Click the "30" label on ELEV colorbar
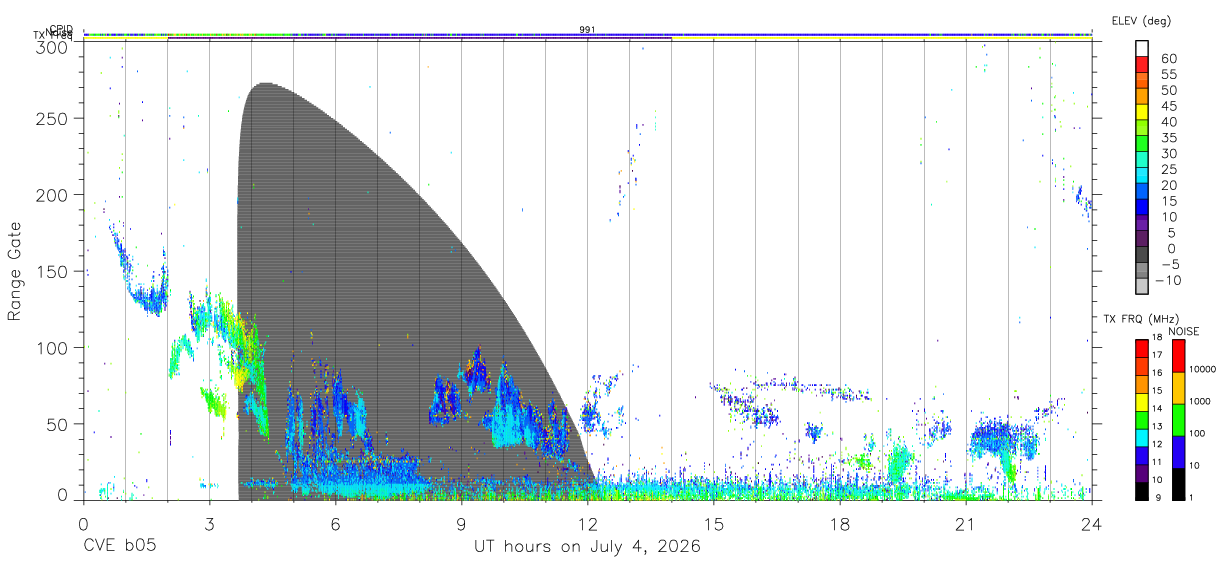This screenshot has height=567, width=1228. coord(1167,154)
